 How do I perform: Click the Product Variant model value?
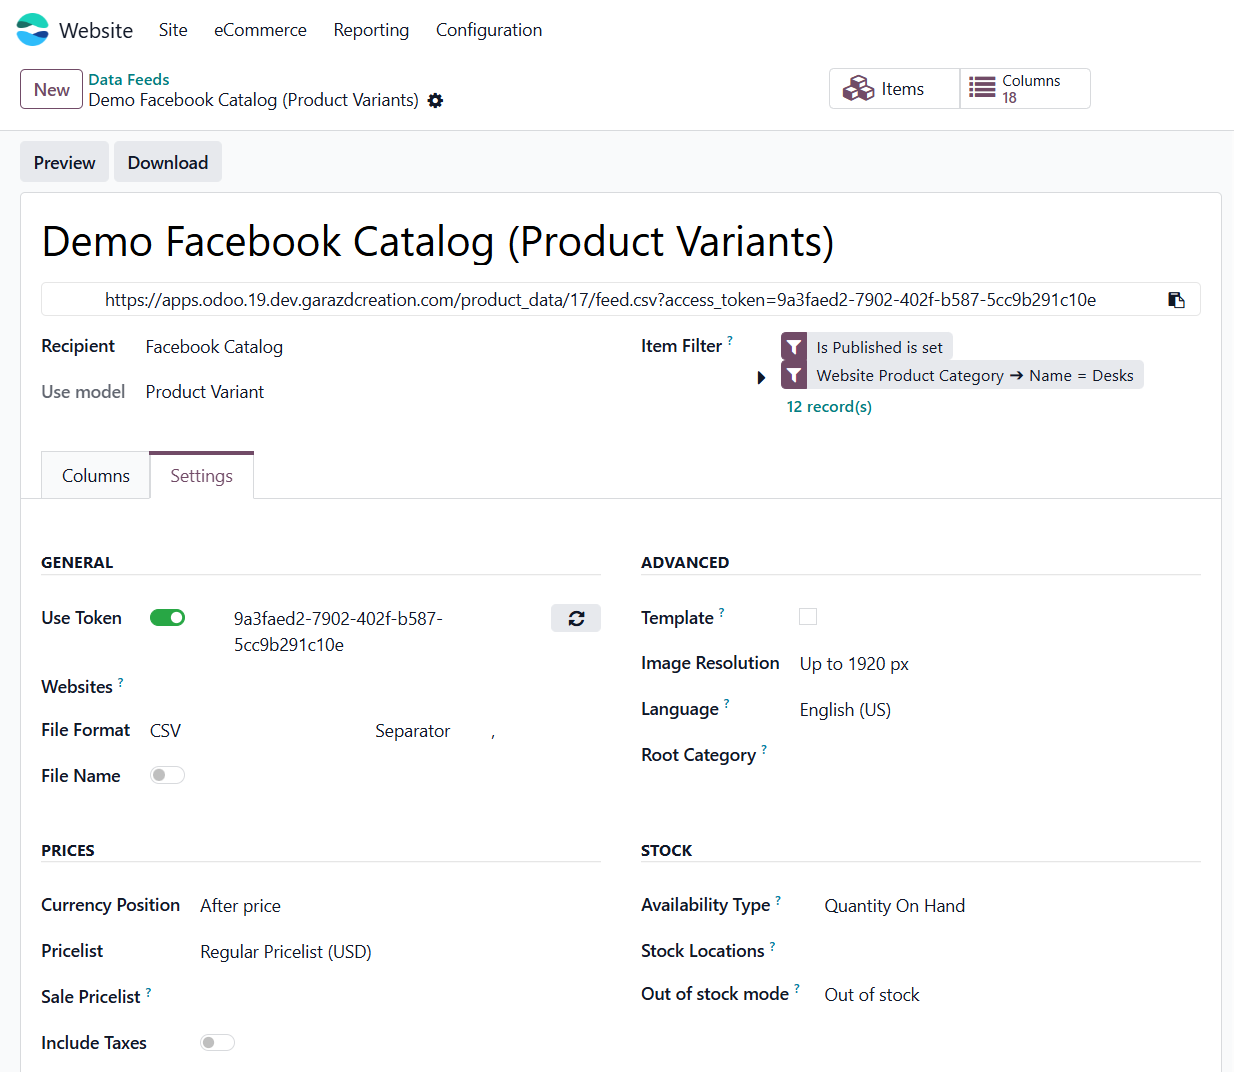pyautogui.click(x=205, y=392)
